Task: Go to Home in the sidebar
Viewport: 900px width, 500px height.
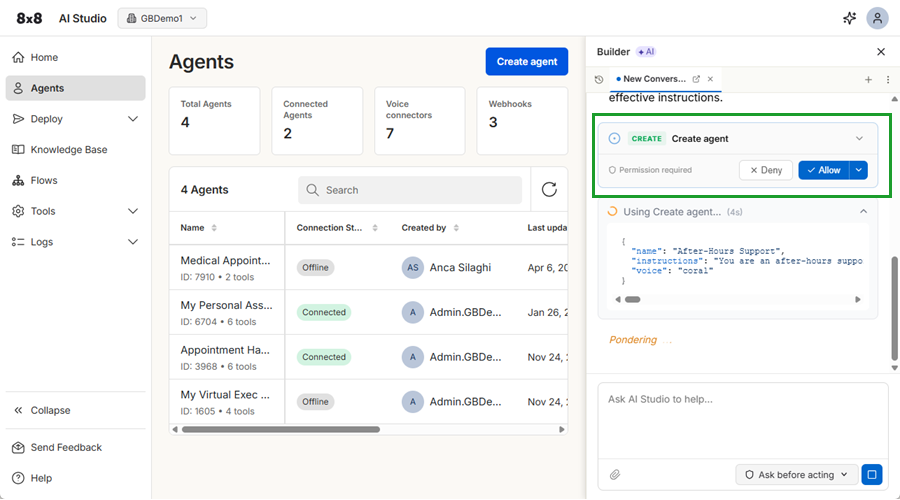Action: pyautogui.click(x=75, y=57)
